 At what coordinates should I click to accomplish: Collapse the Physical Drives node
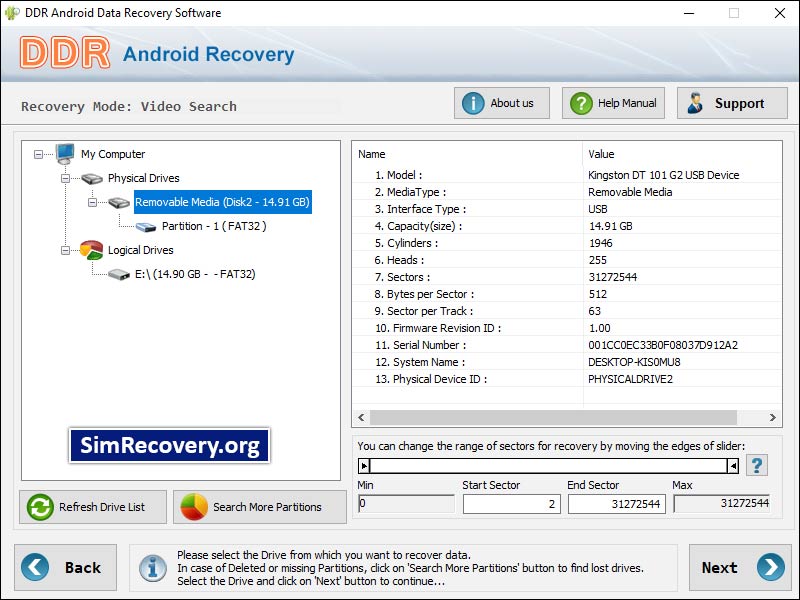[65, 178]
